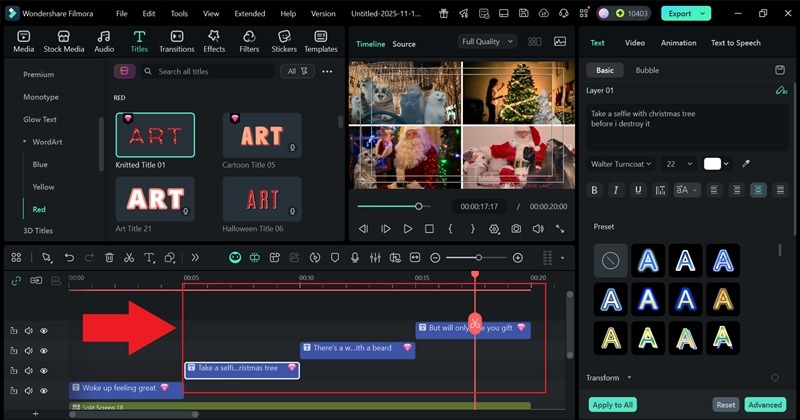Hide the top text track with eye icon
The width and height of the screenshot is (800, 420).
point(44,330)
